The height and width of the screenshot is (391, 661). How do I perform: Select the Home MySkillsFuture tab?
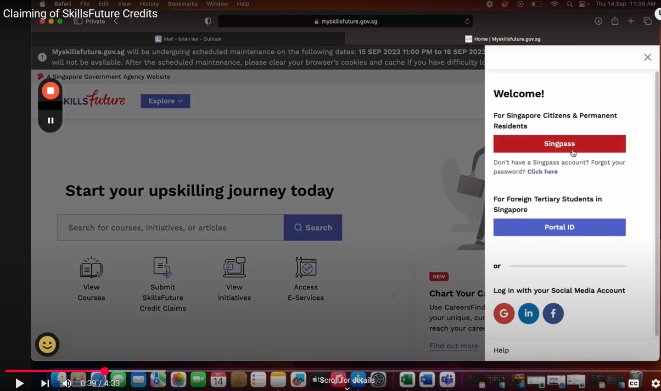point(502,39)
